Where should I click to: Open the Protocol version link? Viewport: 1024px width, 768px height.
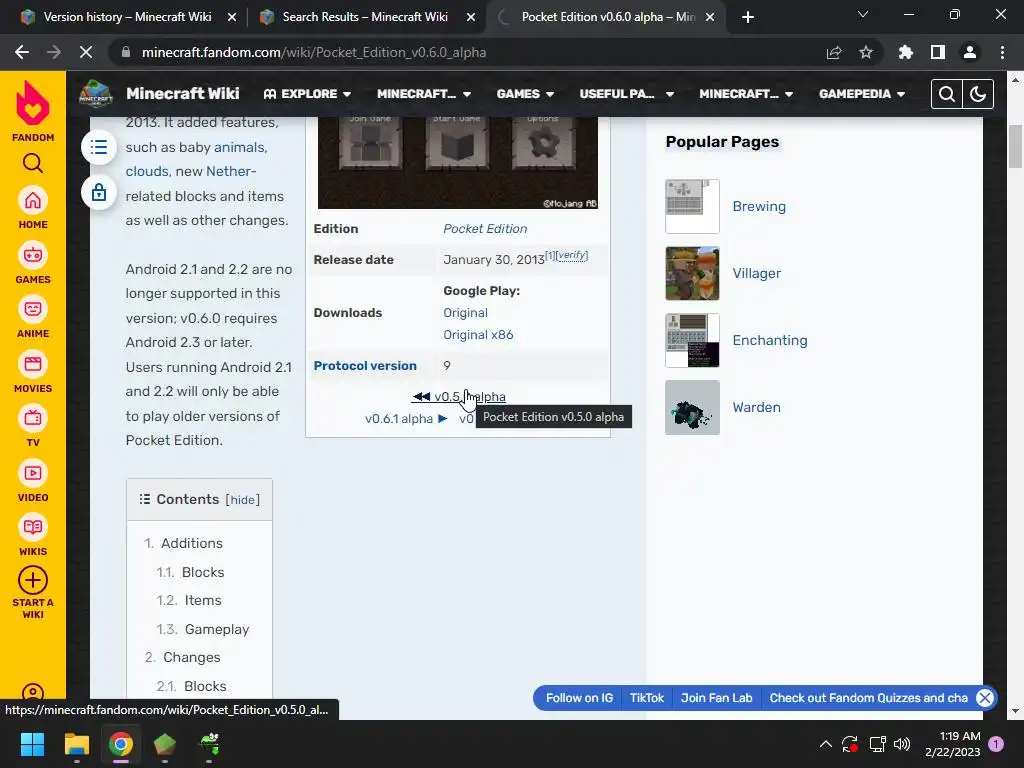click(x=365, y=366)
